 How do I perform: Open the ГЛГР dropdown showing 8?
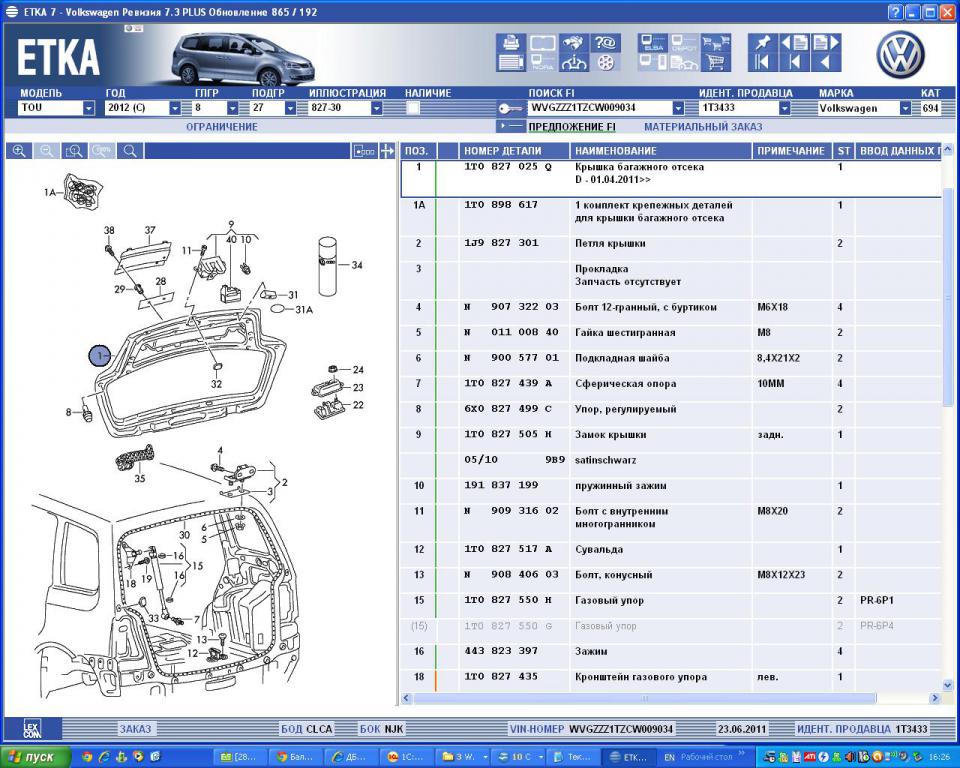pos(233,108)
